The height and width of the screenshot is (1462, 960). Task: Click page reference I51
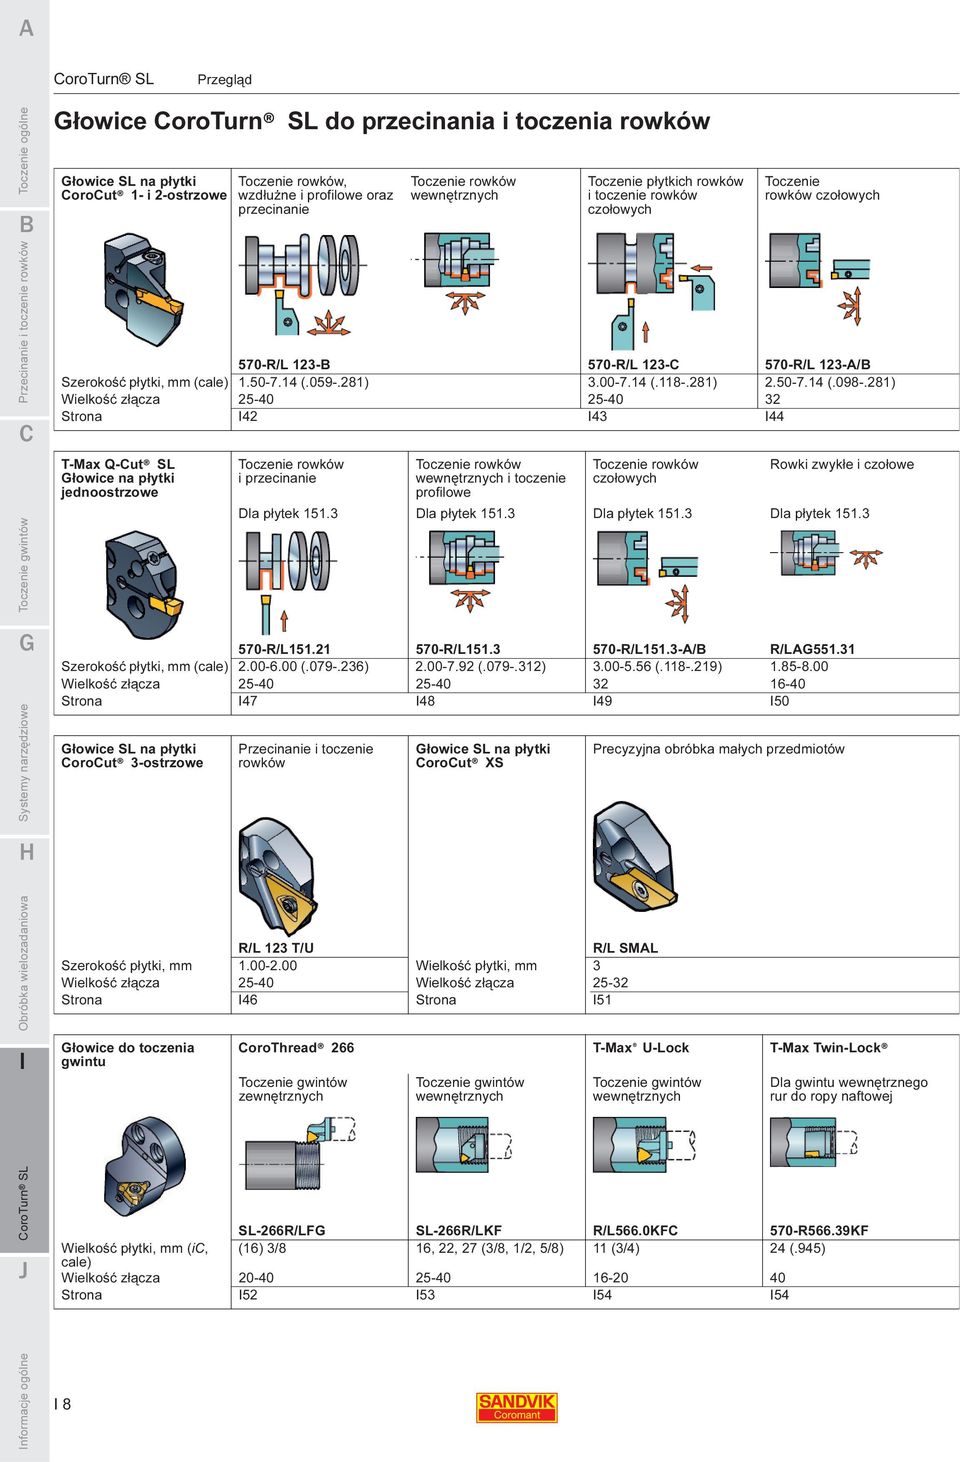[x=602, y=1000]
